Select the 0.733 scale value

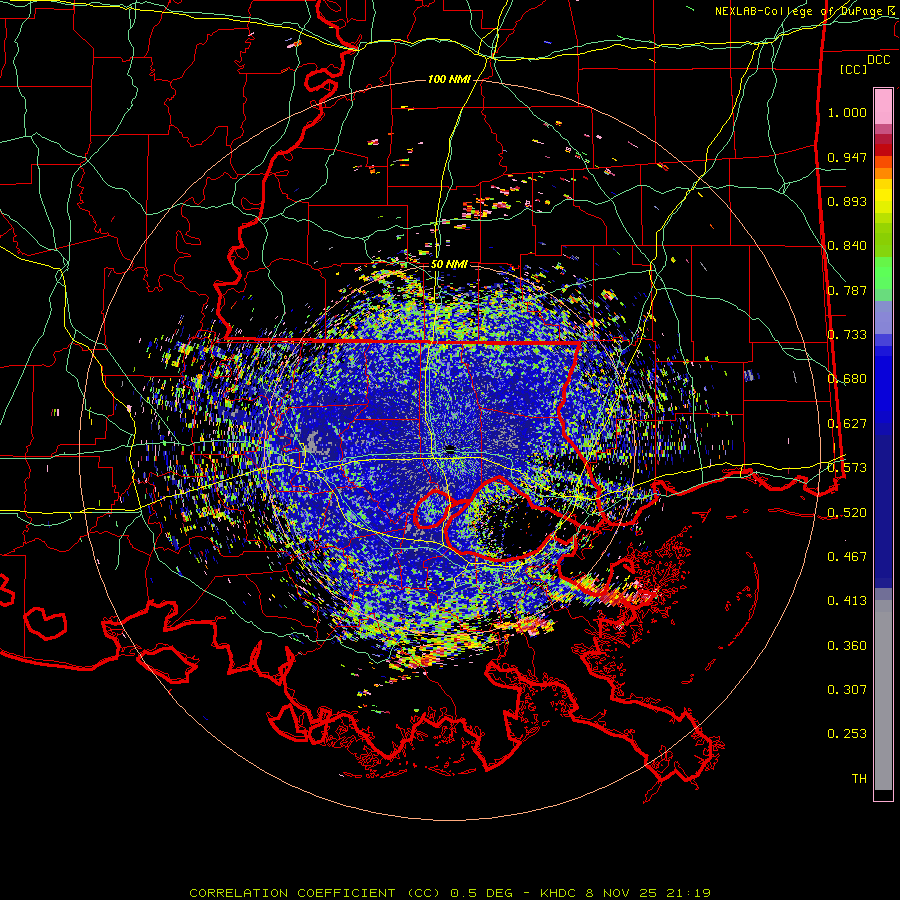click(x=847, y=335)
